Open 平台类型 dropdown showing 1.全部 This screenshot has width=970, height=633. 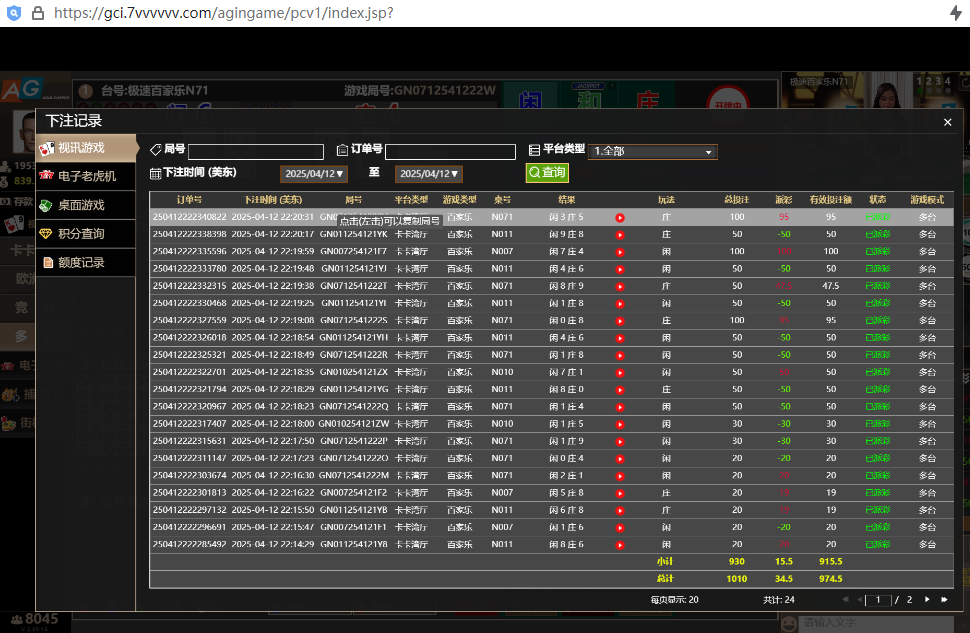pyautogui.click(x=653, y=152)
